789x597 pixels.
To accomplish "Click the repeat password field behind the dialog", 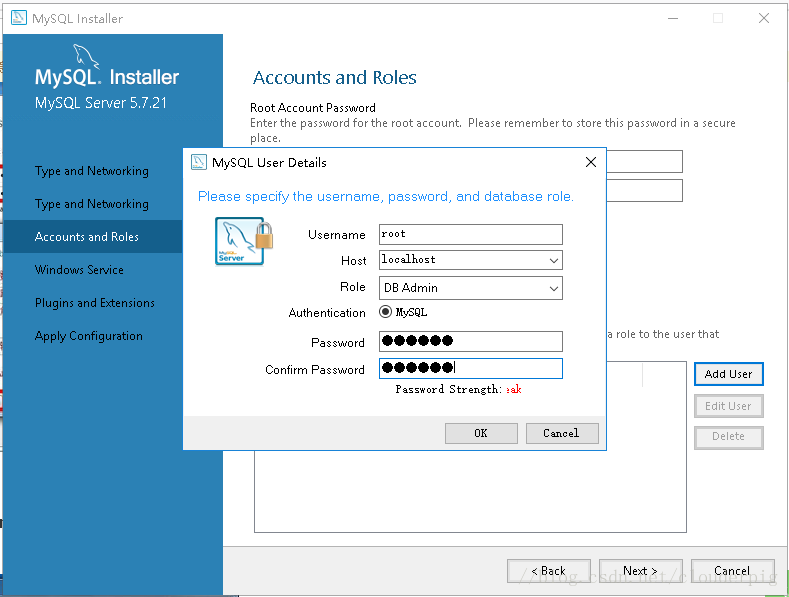I will click(645, 191).
